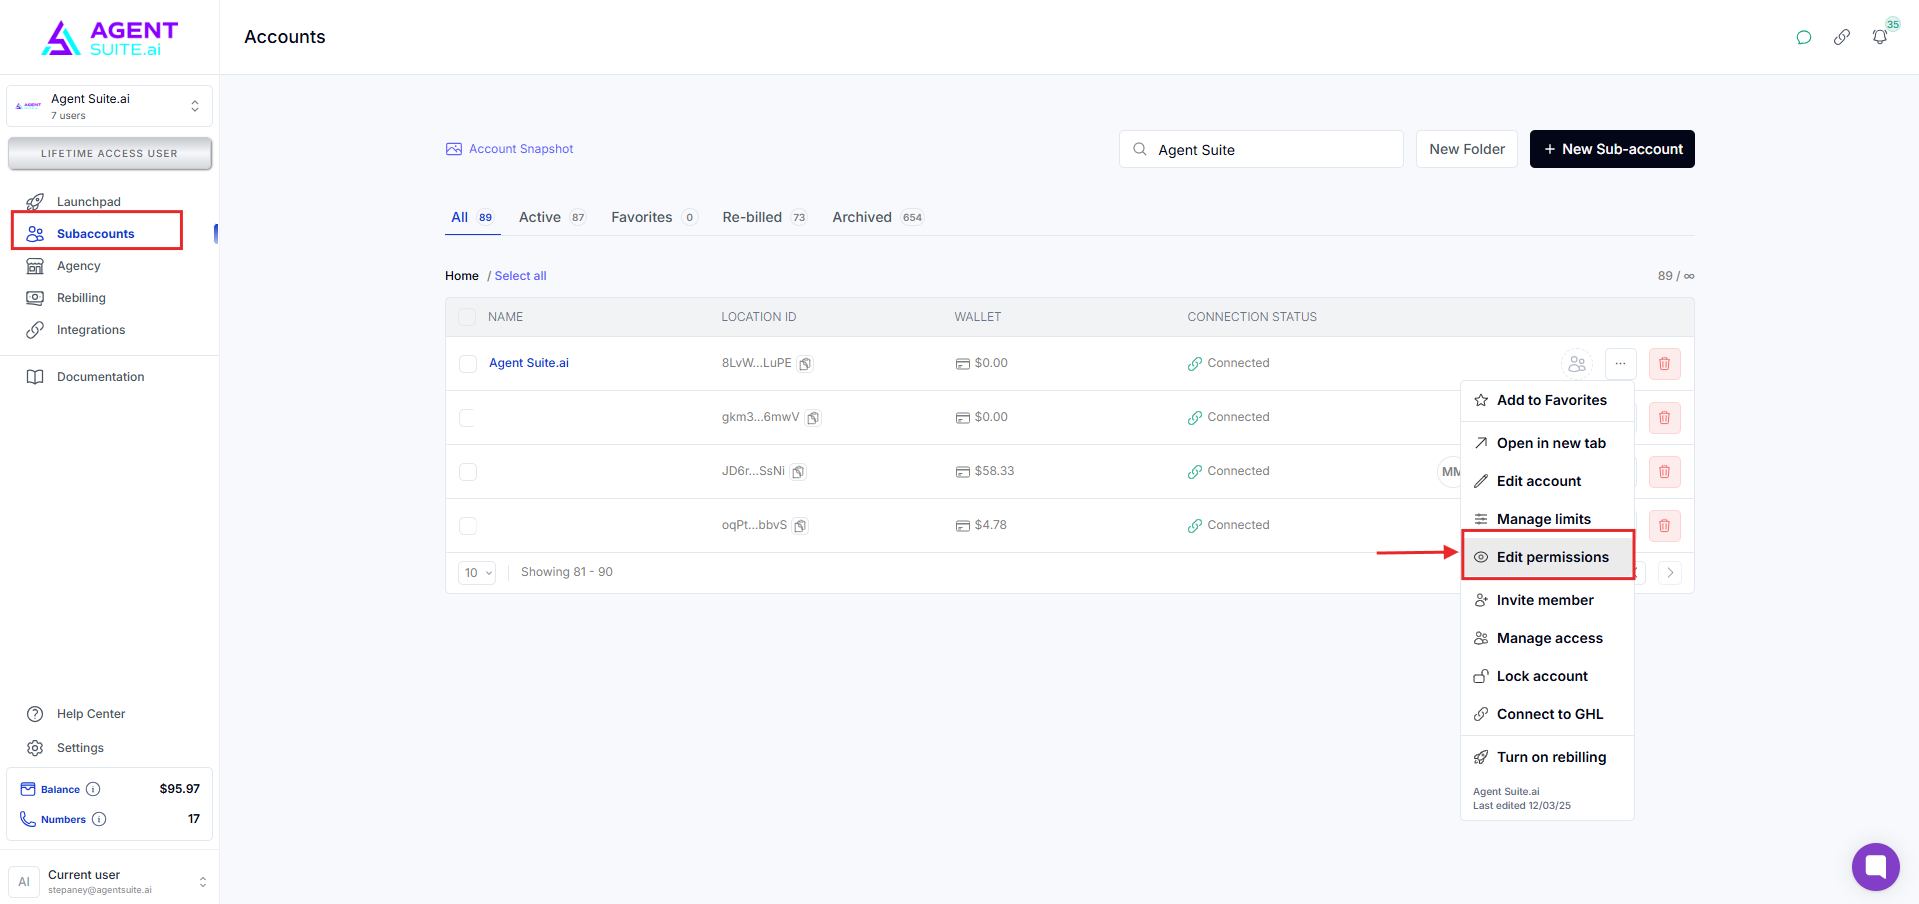The image size is (1919, 904).
Task: Click the Balance info icon
Action: point(93,789)
